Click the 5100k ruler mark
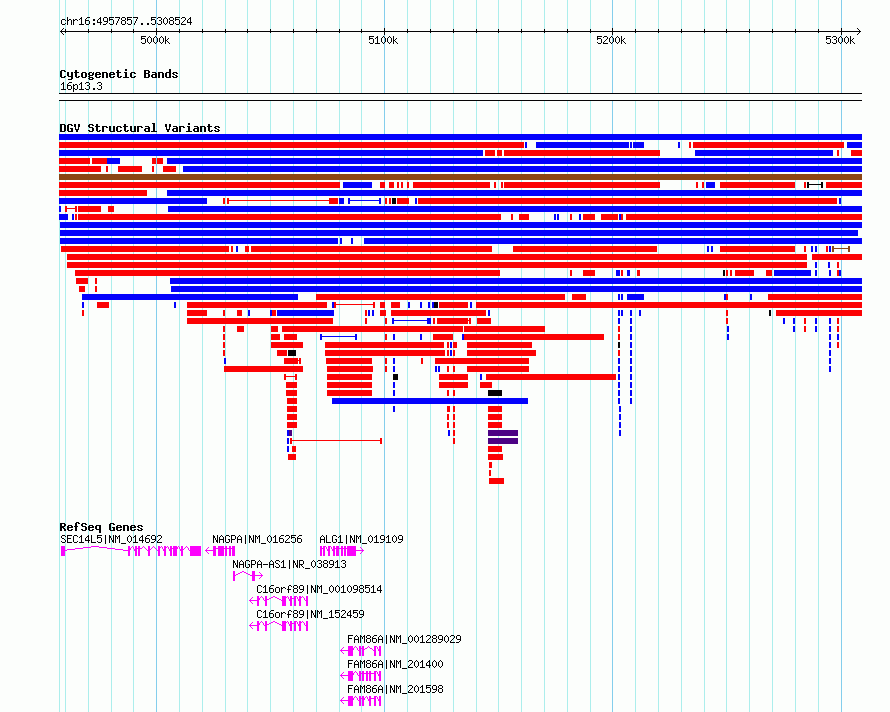Image resolution: width=890 pixels, height=712 pixels. click(383, 40)
